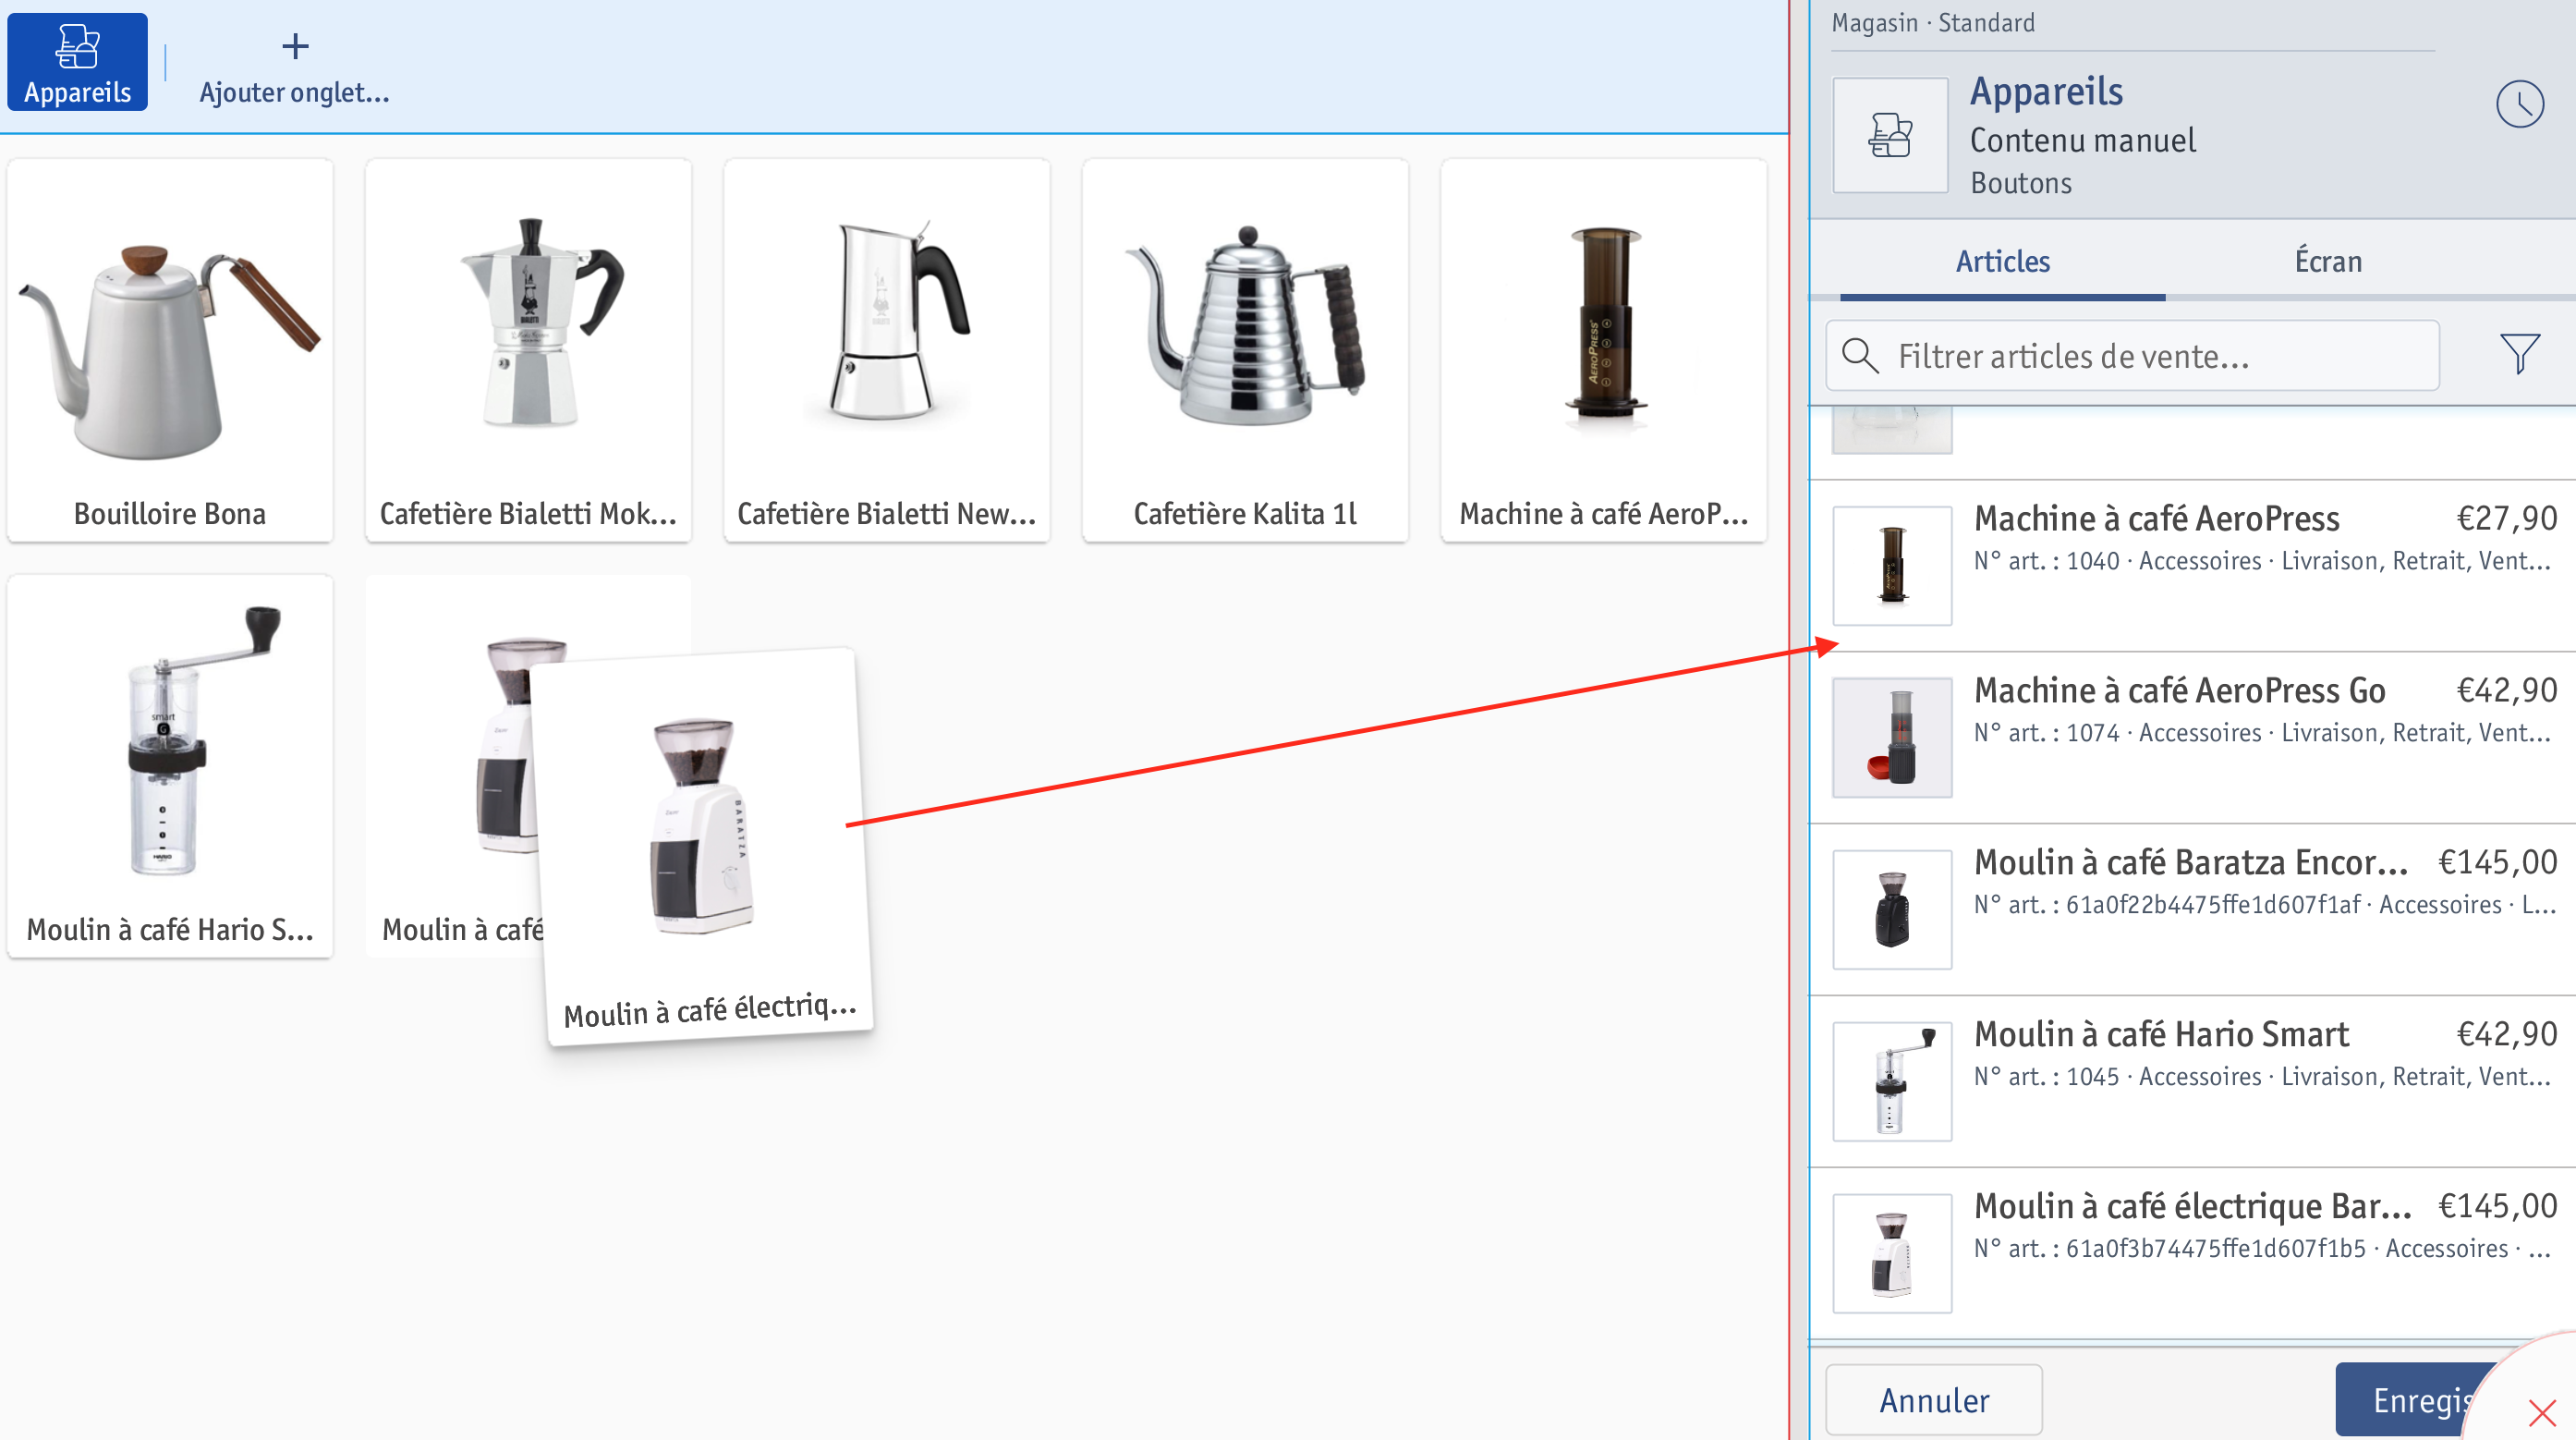The width and height of the screenshot is (2576, 1440).
Task: Select the Bouilloire Bona product tile
Action: click(170, 350)
